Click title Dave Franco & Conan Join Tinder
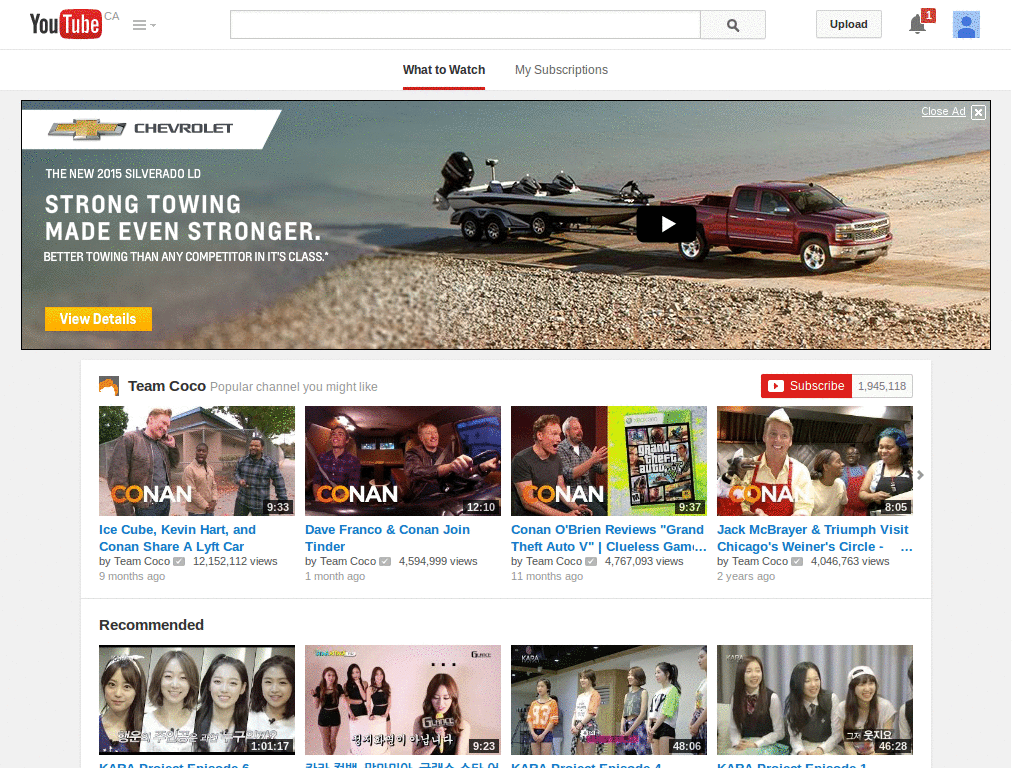Screen dimensions: 1024x768 coord(387,538)
